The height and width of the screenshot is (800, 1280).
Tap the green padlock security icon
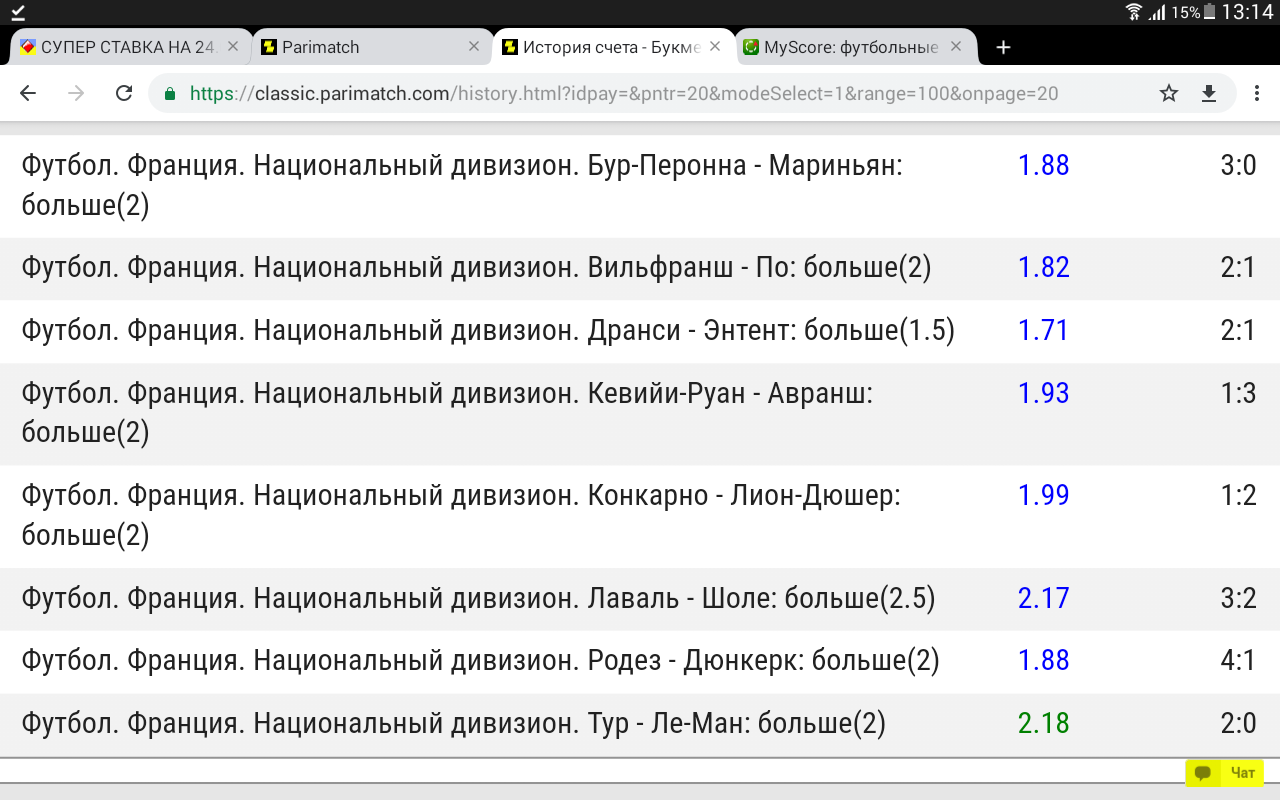[x=170, y=94]
